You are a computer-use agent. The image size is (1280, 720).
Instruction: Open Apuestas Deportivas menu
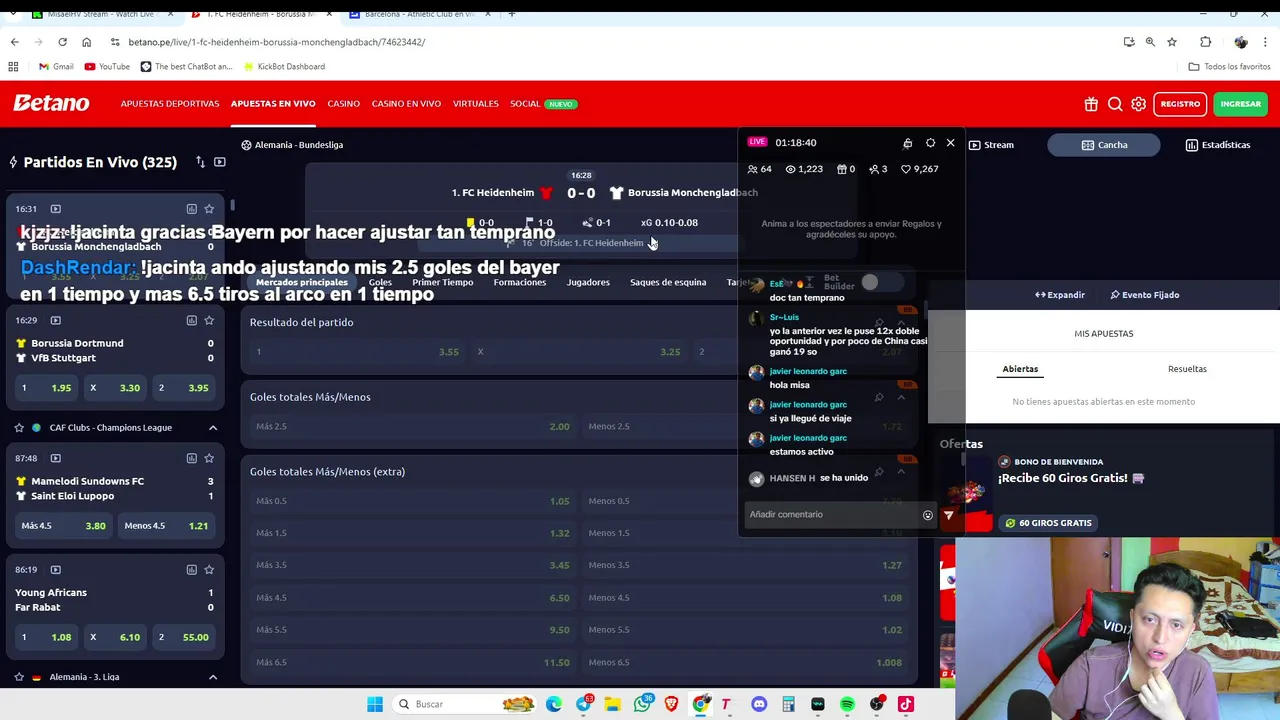coord(170,104)
